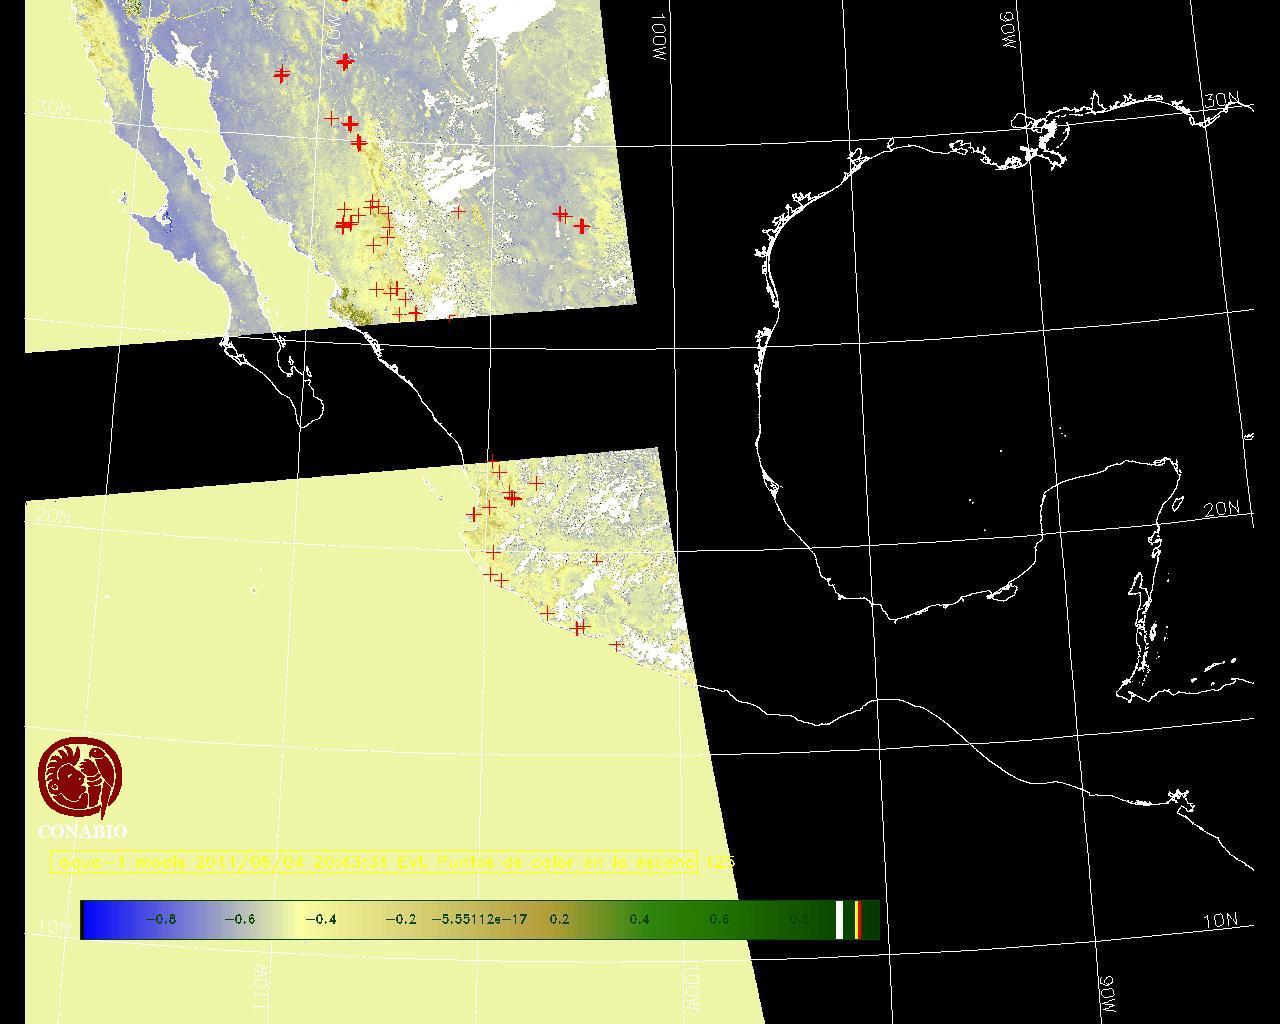Click the -0.8 value on the color scale
Screen dimensions: 1280x1024
tap(160, 919)
